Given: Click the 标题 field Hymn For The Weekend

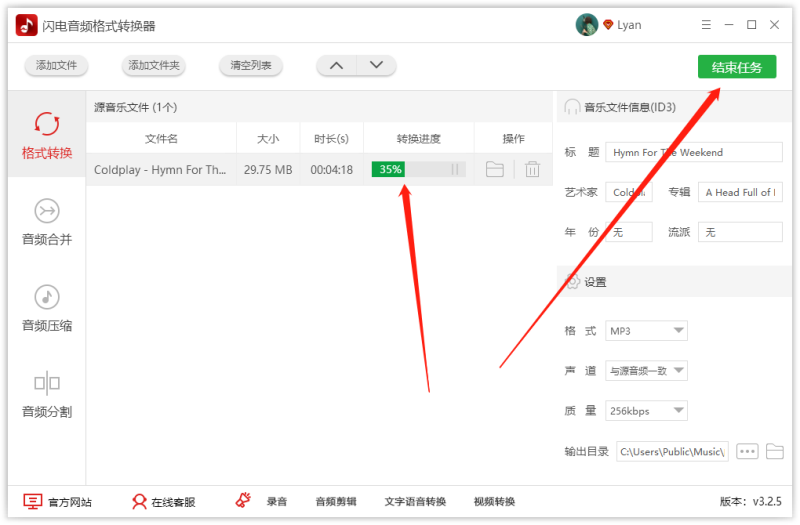Looking at the screenshot, I should pyautogui.click(x=694, y=152).
